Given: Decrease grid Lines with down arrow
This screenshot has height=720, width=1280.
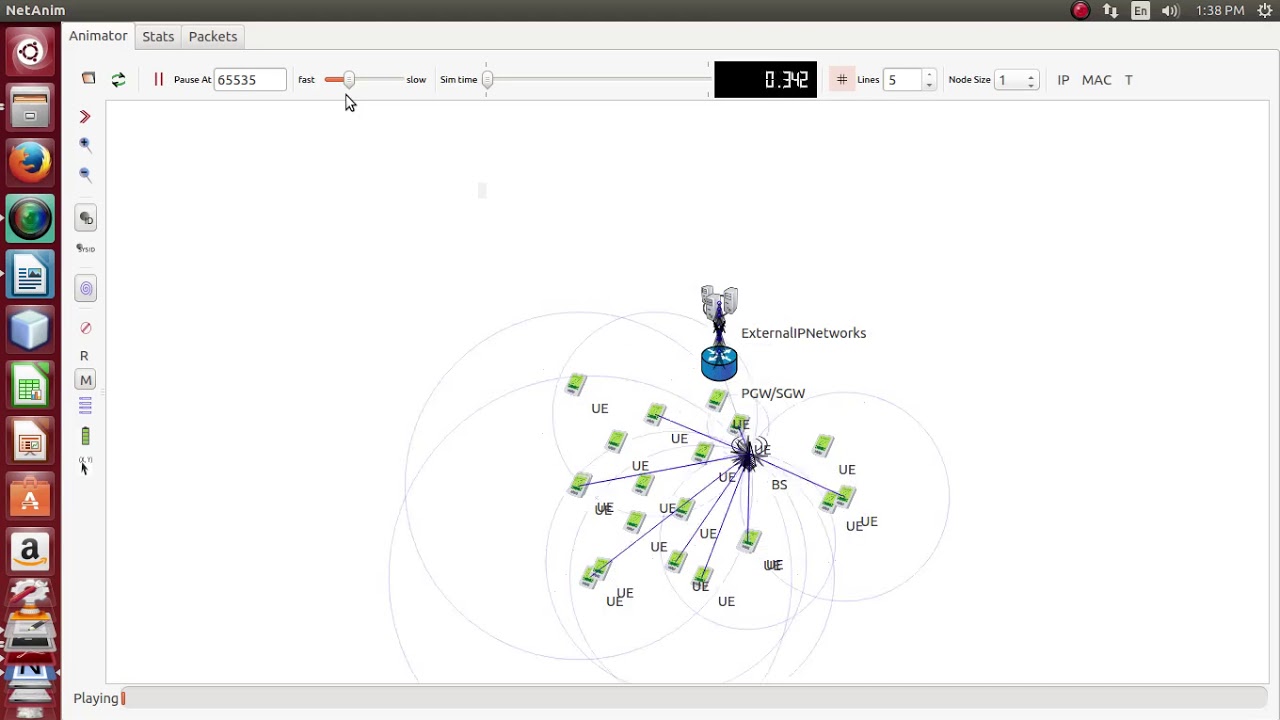Looking at the screenshot, I should click(929, 85).
